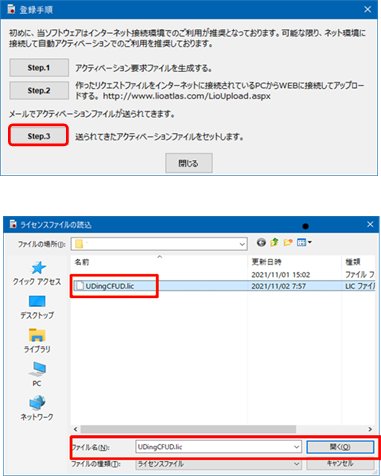The image size is (381, 476).
Task: Close the 登録手順 dialog window
Action: coord(367,9)
